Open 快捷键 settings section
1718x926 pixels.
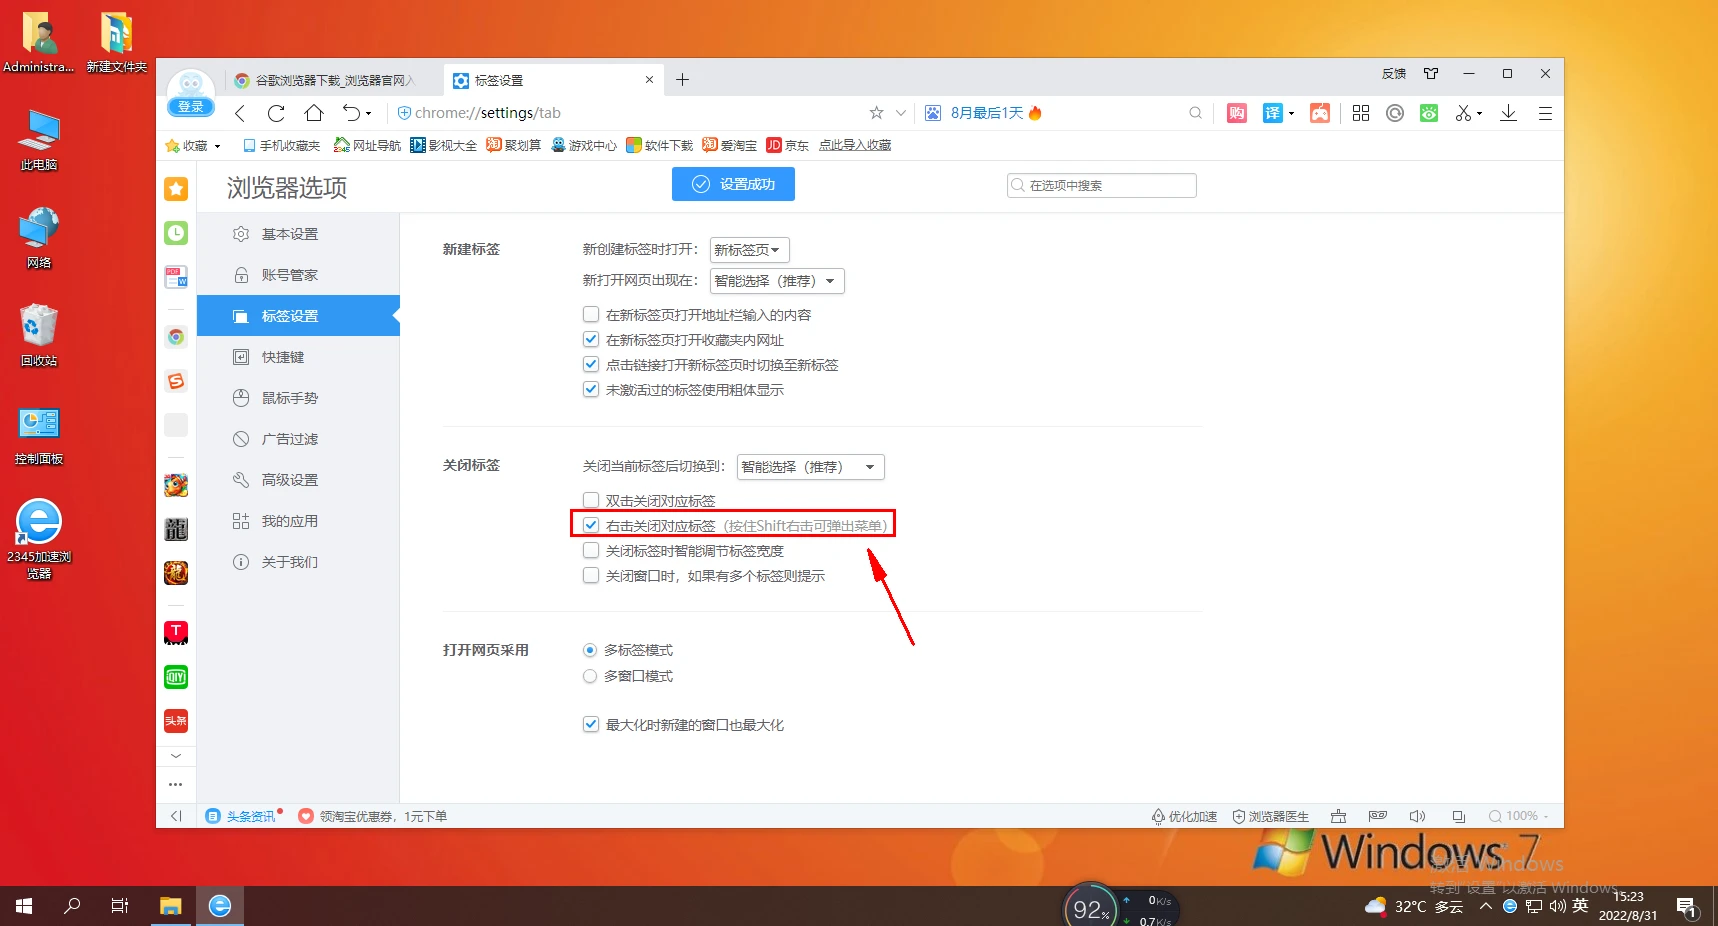click(298, 357)
